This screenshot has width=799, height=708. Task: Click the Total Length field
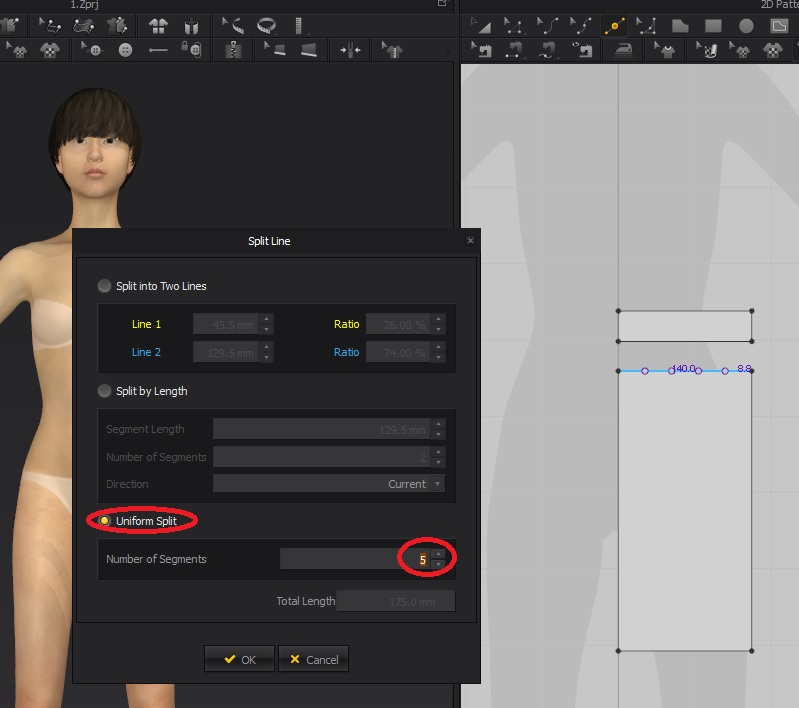coord(395,601)
